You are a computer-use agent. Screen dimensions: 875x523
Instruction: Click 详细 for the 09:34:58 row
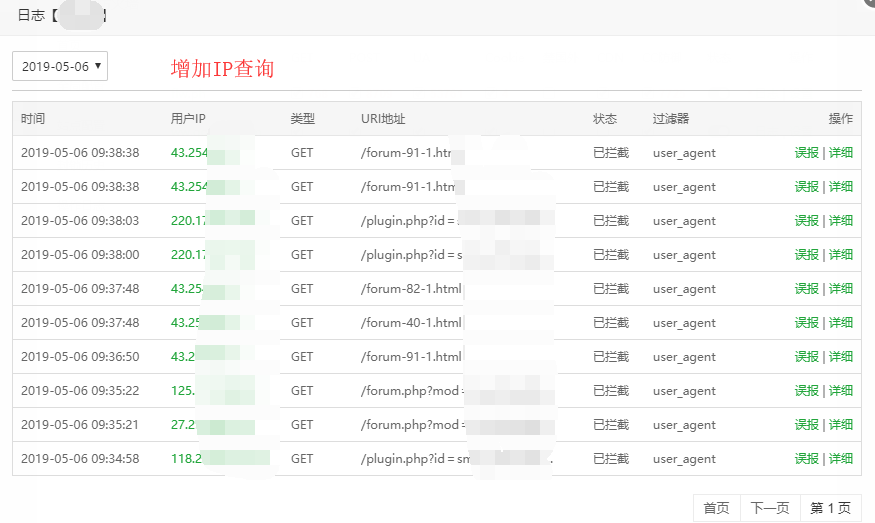(x=840, y=459)
